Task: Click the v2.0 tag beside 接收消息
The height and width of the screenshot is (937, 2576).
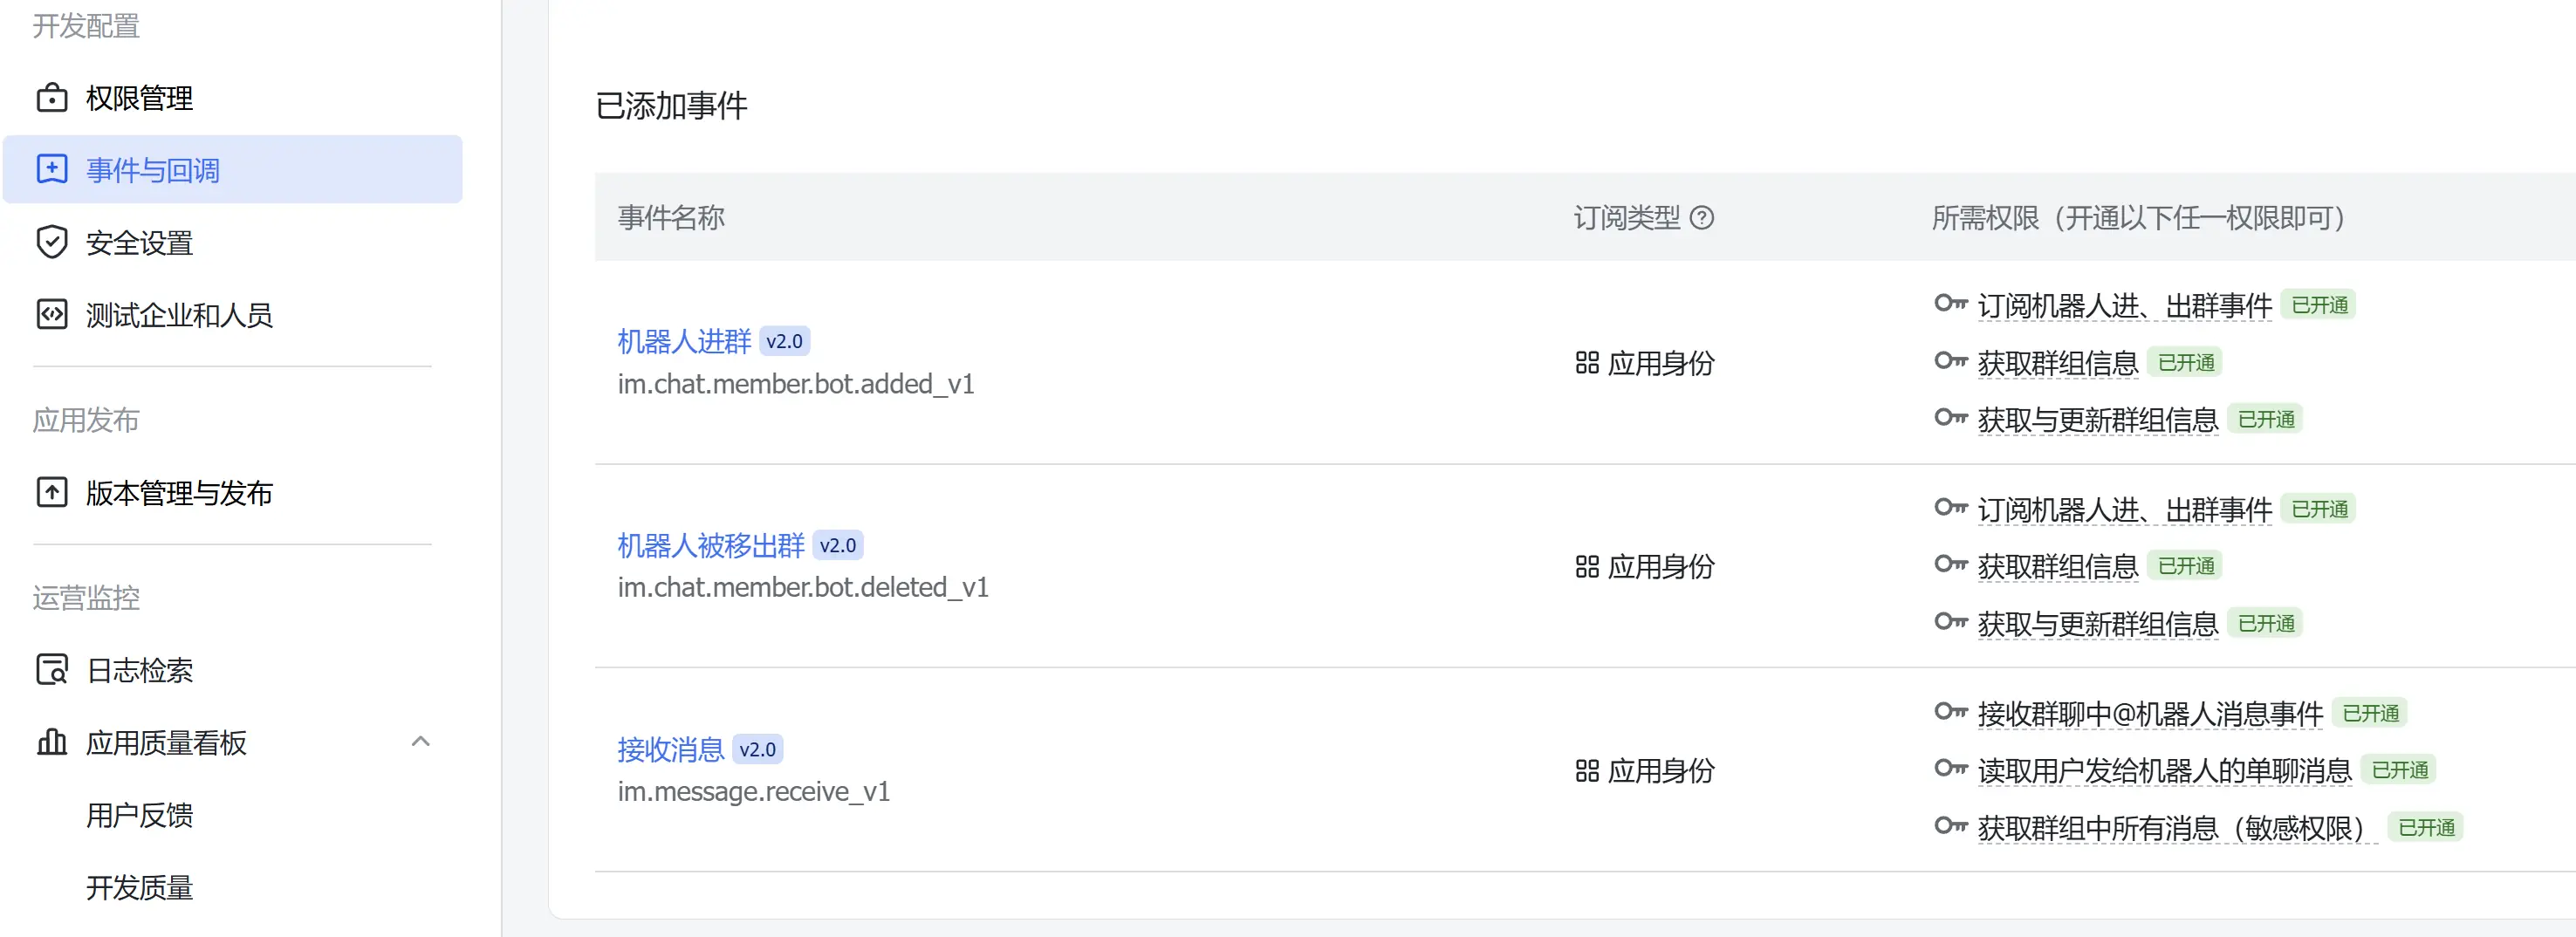Action: pyautogui.click(x=757, y=750)
